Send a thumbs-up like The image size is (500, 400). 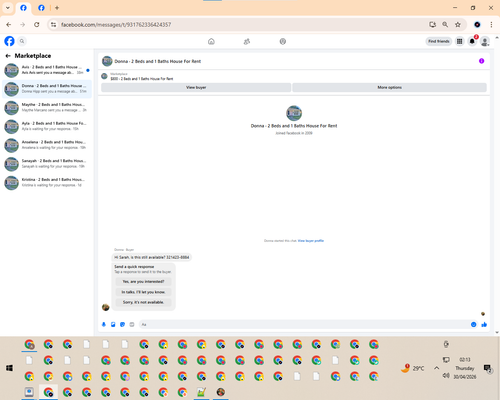coord(484,325)
